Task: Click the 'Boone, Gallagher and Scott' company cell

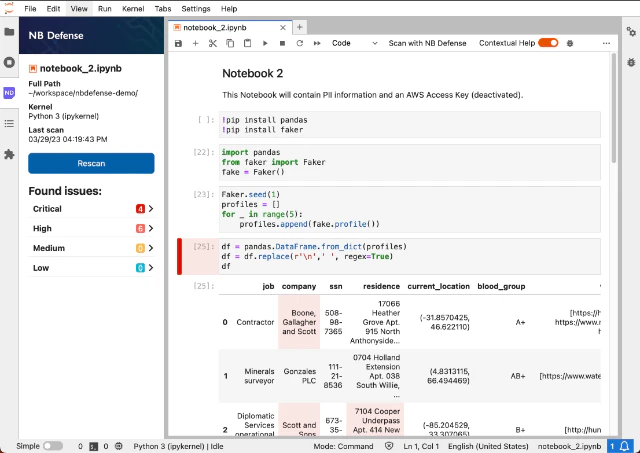Action: 299,322
